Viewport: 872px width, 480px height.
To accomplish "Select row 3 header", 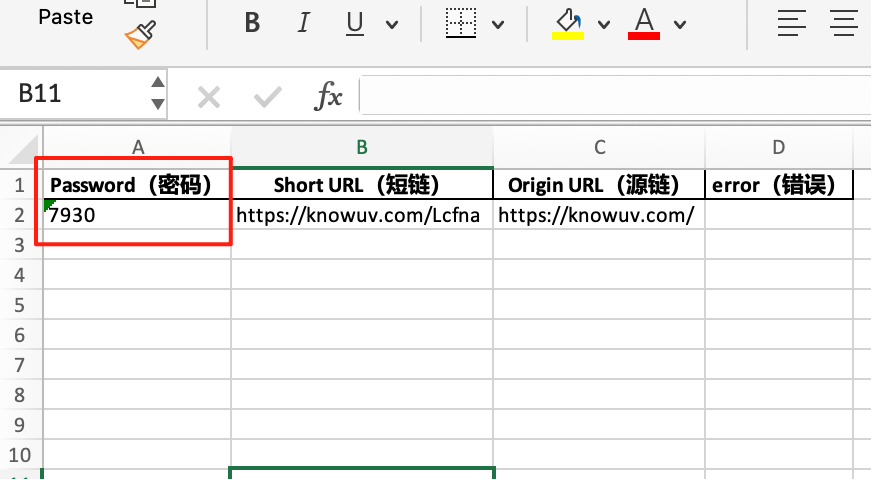I will pyautogui.click(x=20, y=245).
